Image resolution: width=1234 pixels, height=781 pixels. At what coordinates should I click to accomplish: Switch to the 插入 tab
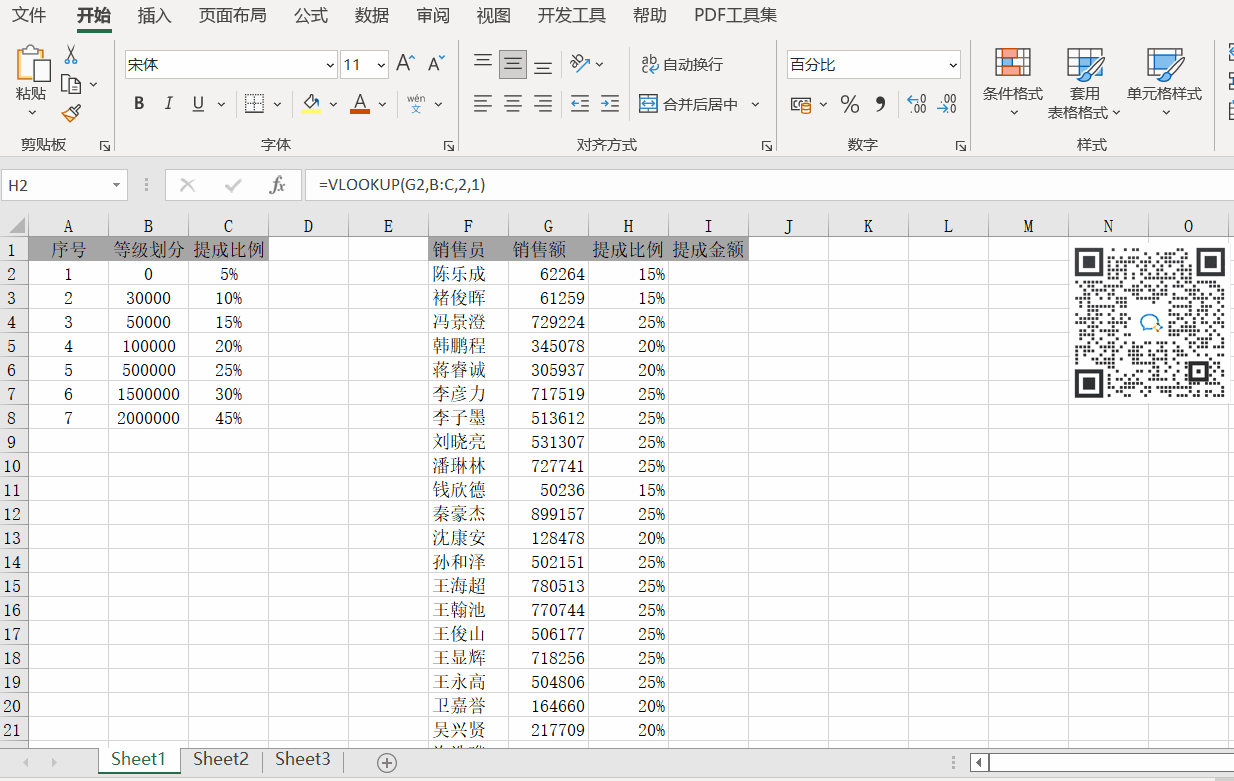[154, 15]
